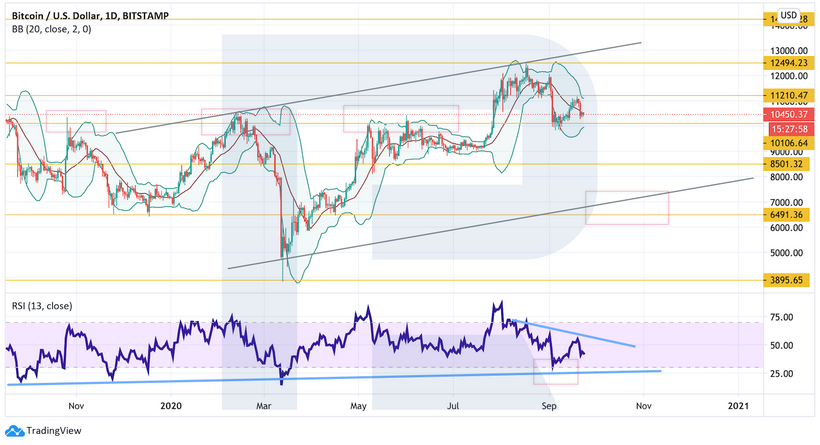Click the Mar label on time axis
This screenshot has height=445, width=820.
(264, 406)
